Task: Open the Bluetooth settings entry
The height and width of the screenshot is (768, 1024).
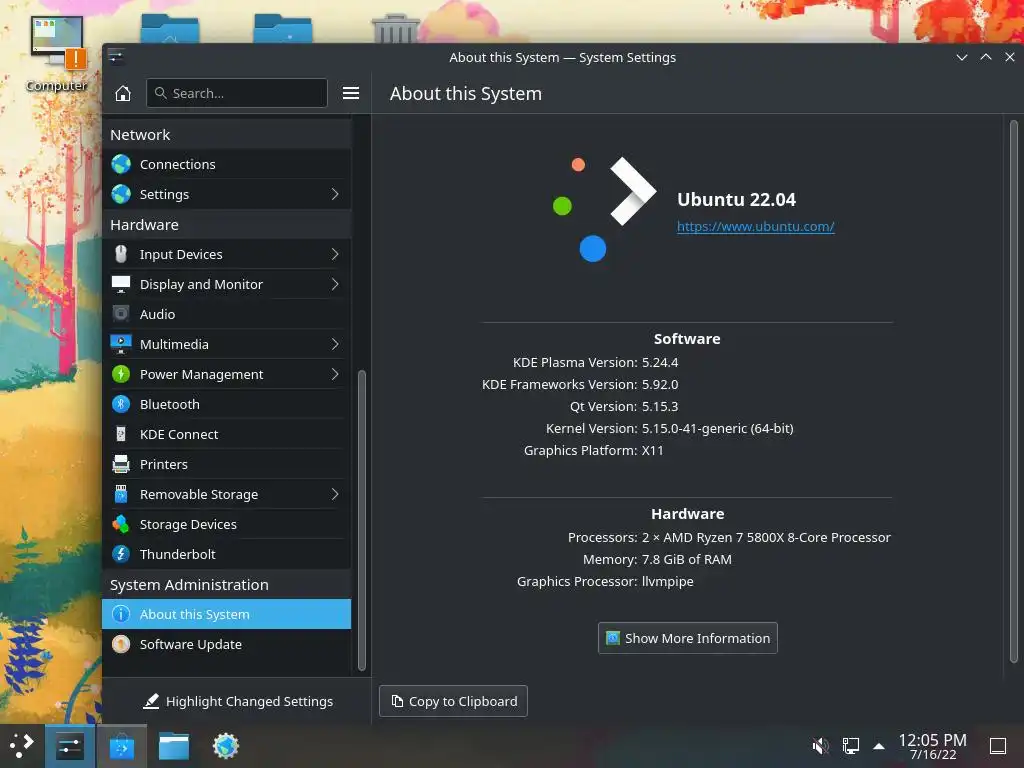Action: [x=227, y=404]
